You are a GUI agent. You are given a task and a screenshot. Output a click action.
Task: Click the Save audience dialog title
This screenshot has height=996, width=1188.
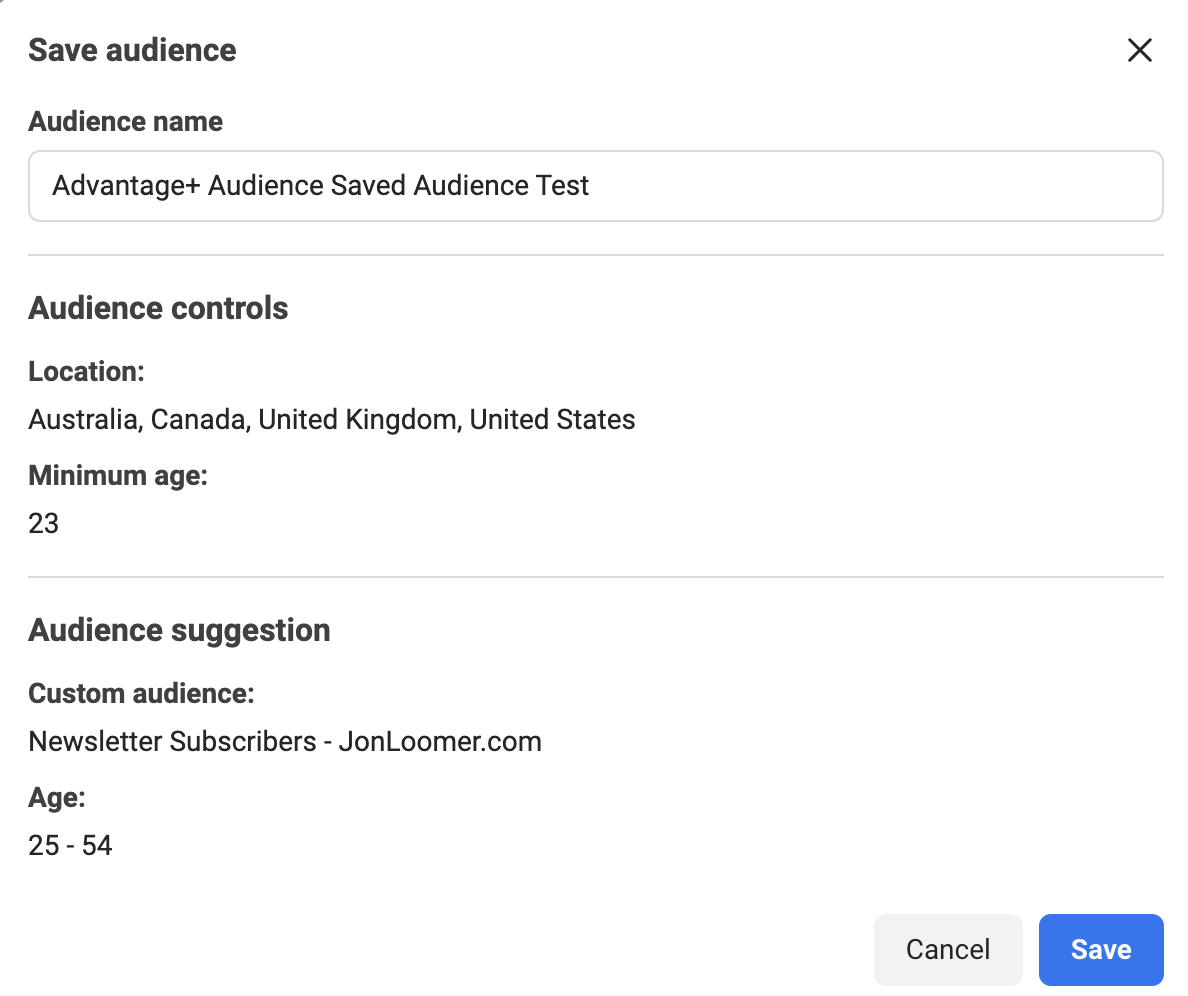132,49
